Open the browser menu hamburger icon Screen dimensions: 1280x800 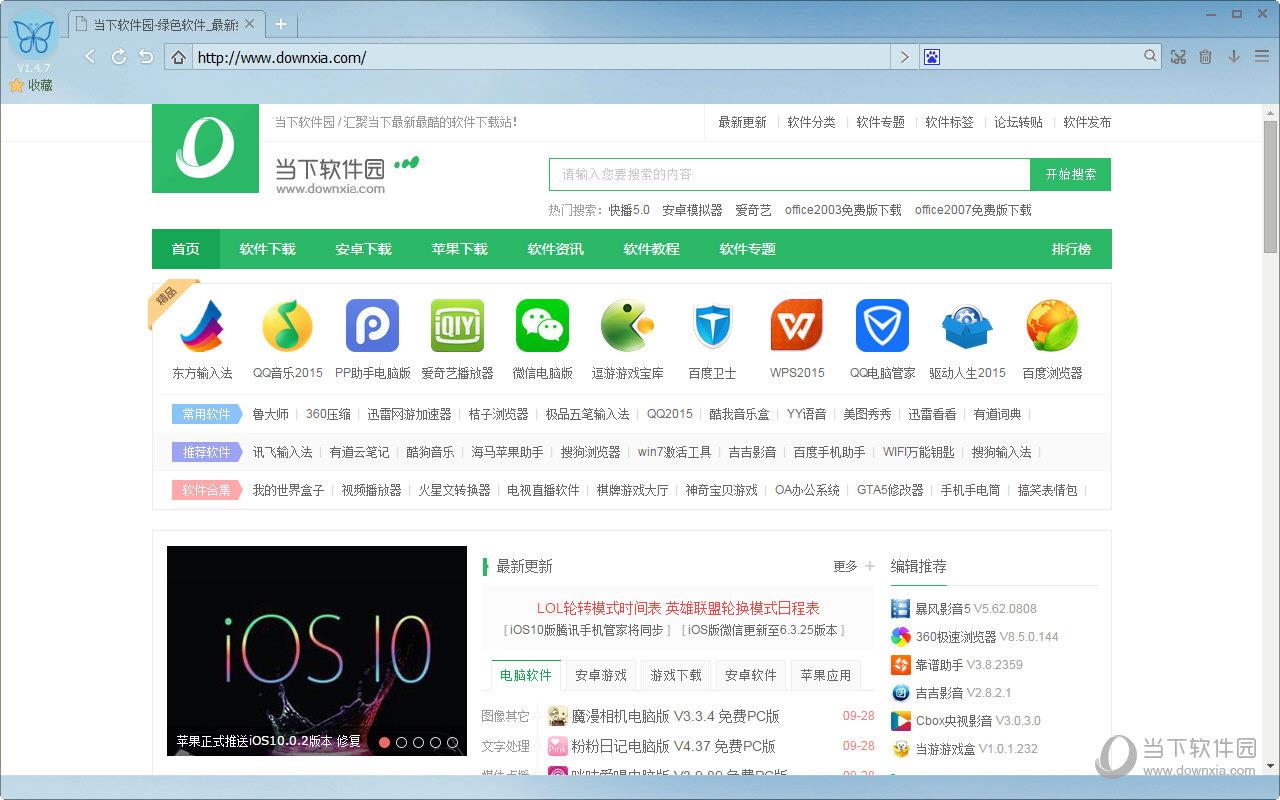(1261, 57)
